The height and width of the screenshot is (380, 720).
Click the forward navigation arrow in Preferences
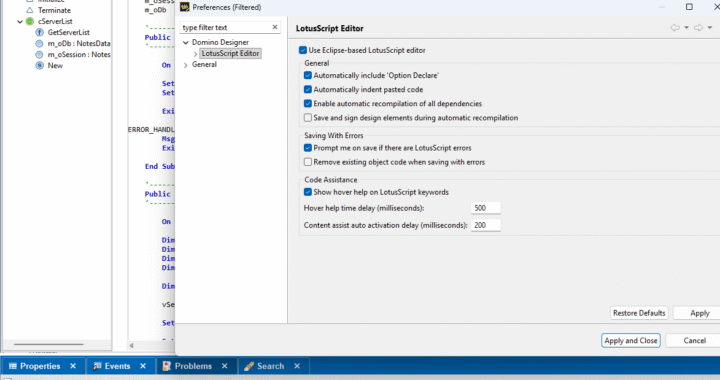click(x=698, y=28)
